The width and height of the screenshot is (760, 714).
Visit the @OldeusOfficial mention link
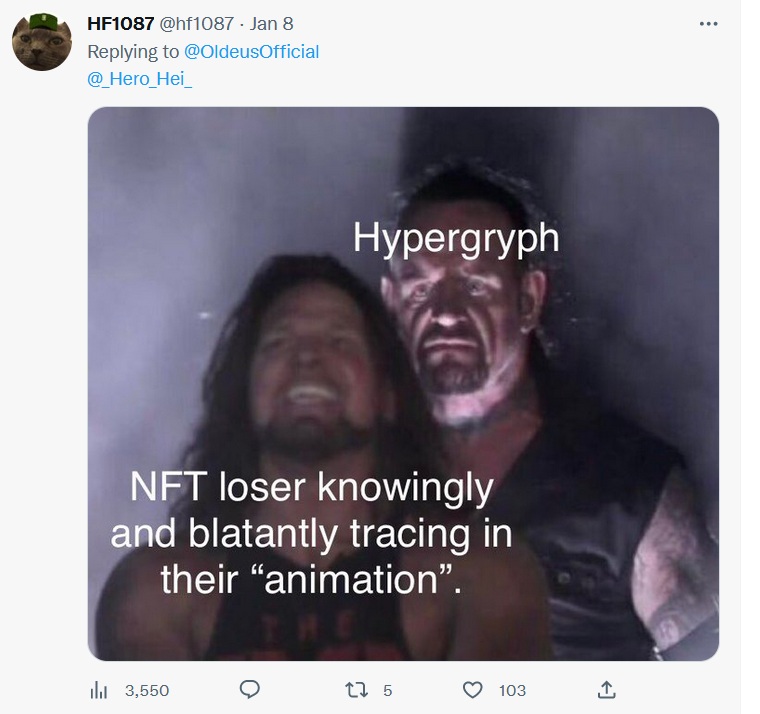coord(251,51)
